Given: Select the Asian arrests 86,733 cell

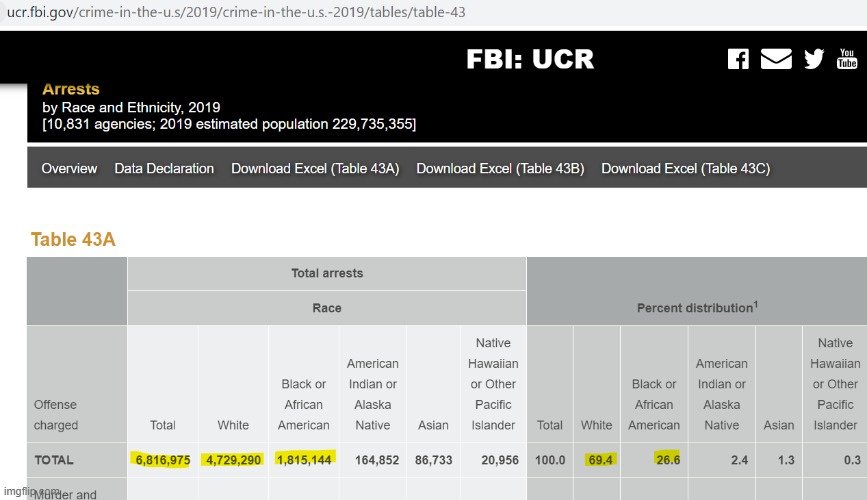Looking at the screenshot, I should (433, 459).
